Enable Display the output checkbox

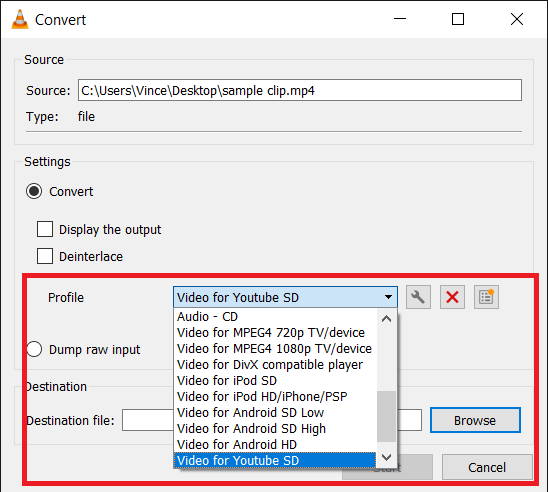45,229
